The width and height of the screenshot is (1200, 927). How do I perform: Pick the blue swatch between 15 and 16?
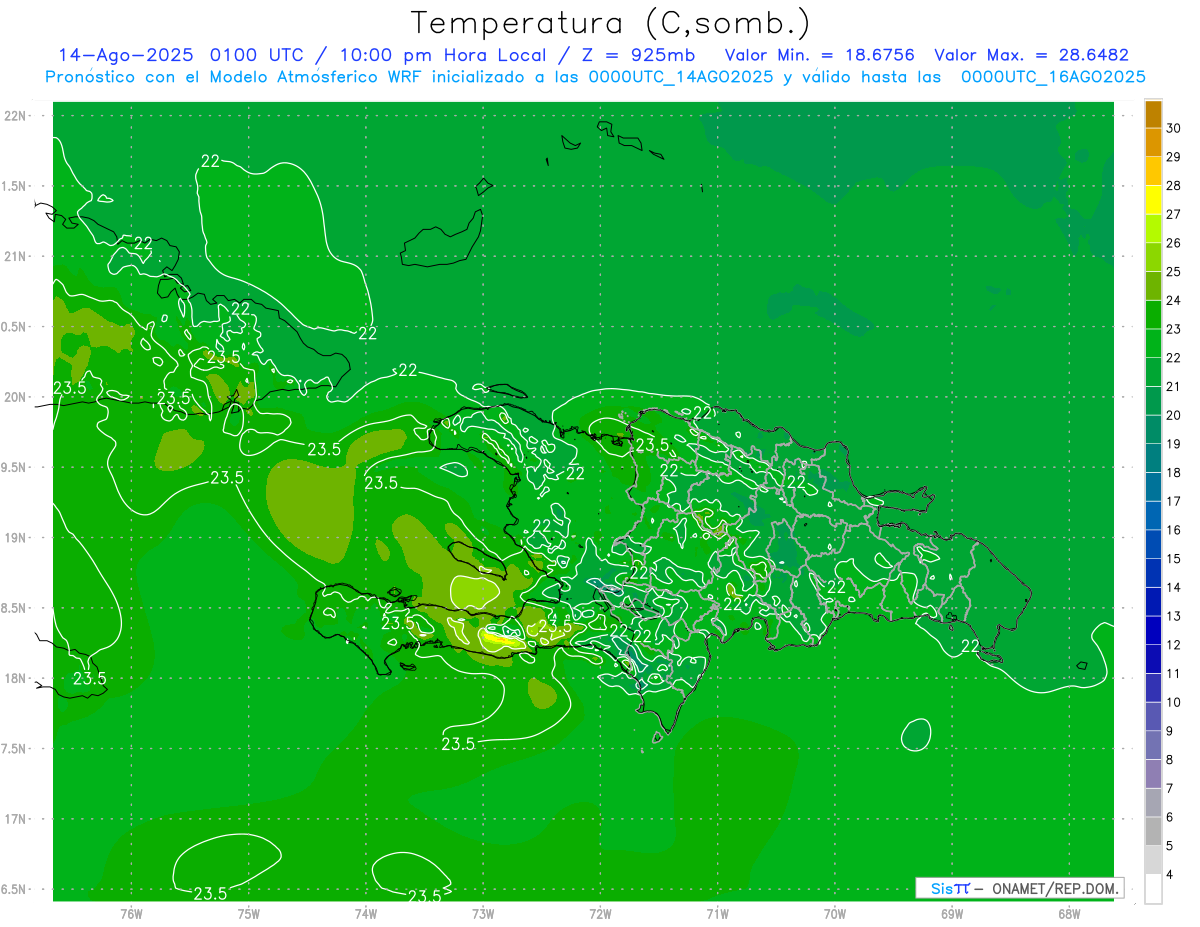[1153, 545]
